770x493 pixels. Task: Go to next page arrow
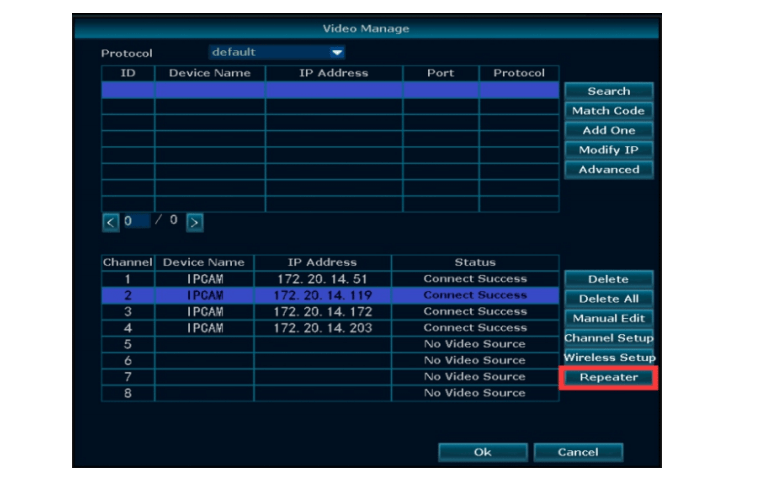click(x=194, y=221)
